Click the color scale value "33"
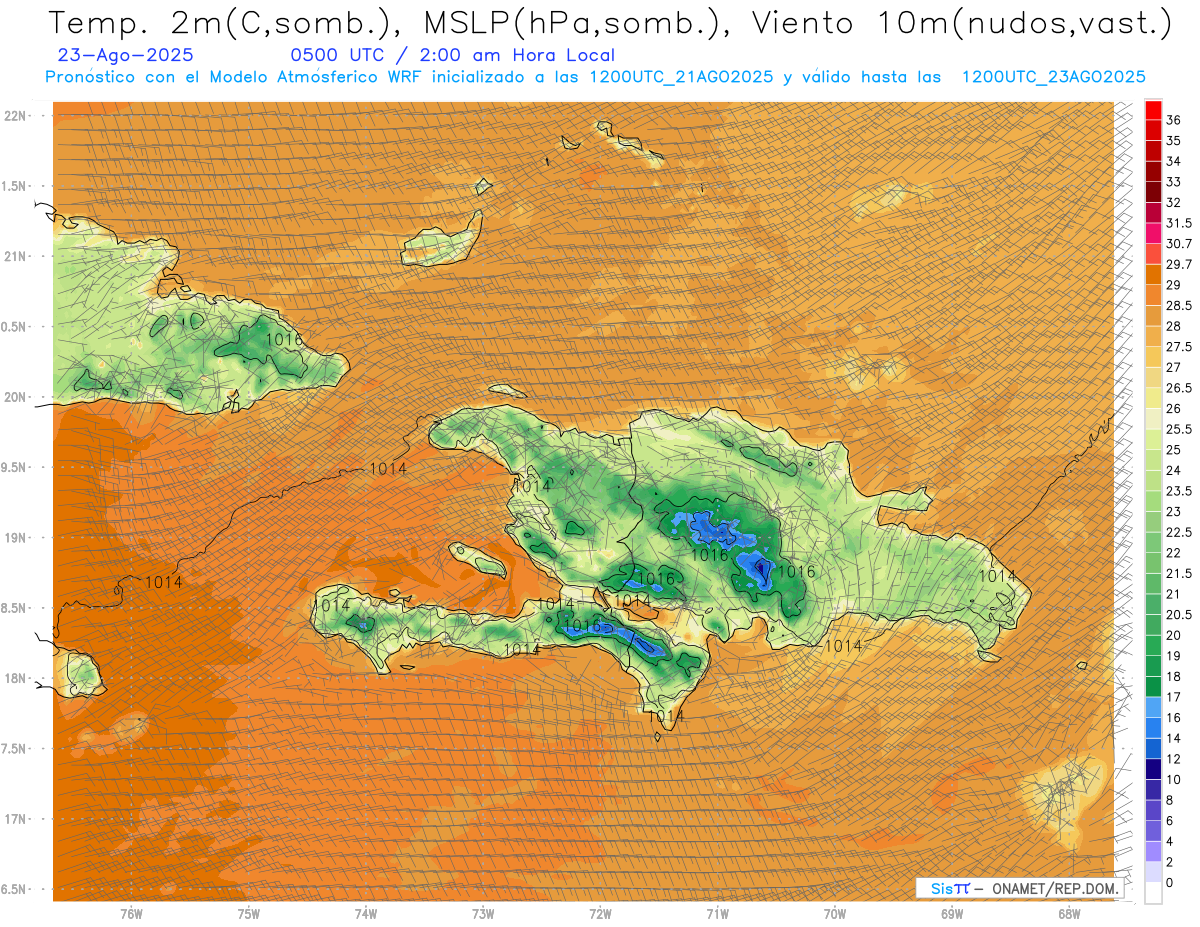 [1173, 182]
